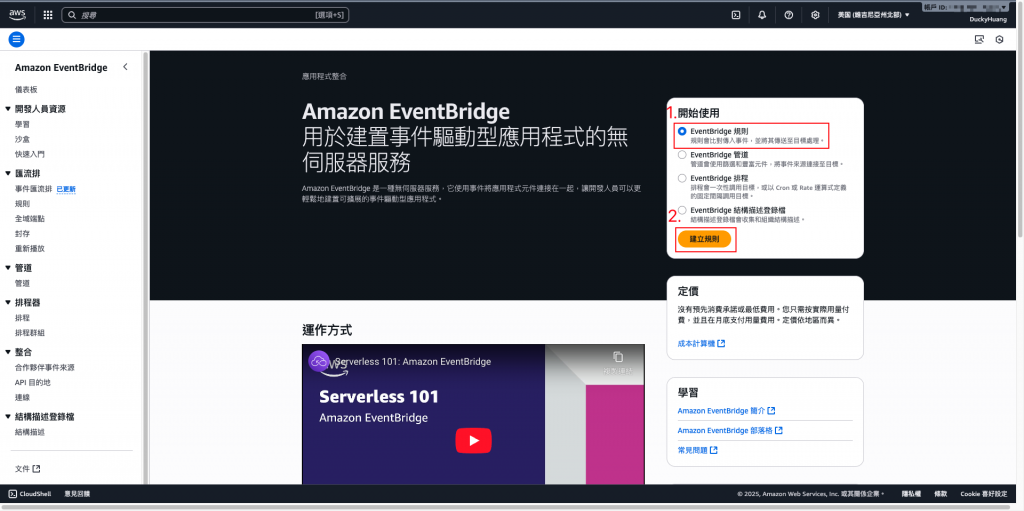This screenshot has width=1024, height=511.
Task: Select the EventBridge 排程 radio option
Action: click(682, 178)
